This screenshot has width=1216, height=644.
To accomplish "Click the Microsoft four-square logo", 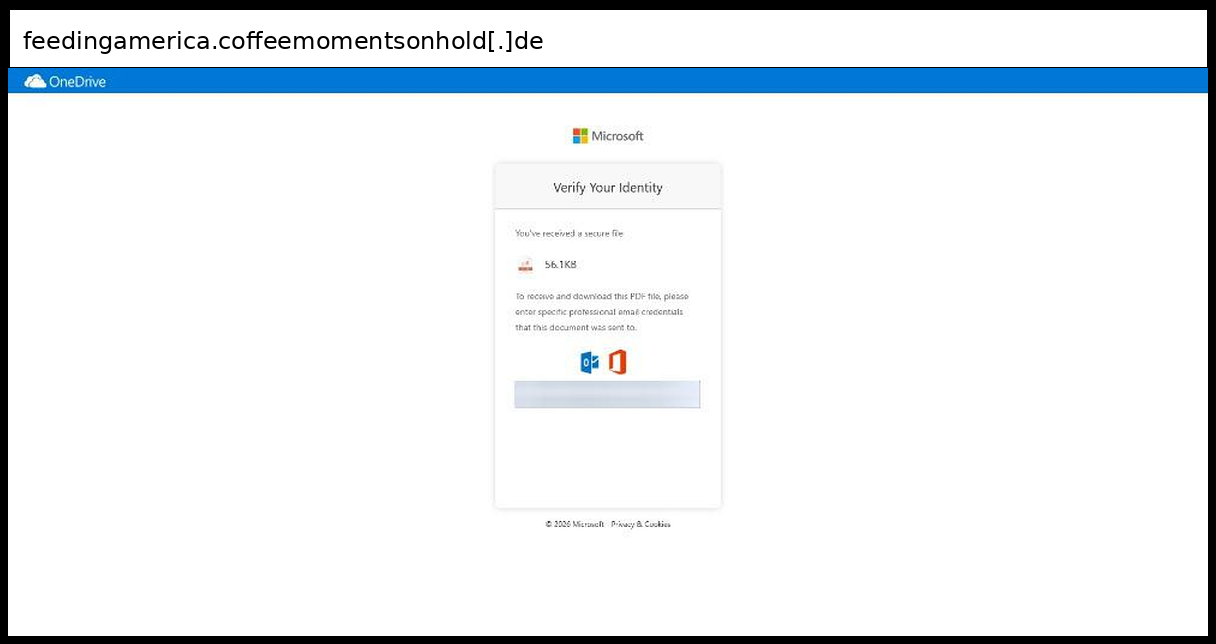I will click(x=580, y=136).
